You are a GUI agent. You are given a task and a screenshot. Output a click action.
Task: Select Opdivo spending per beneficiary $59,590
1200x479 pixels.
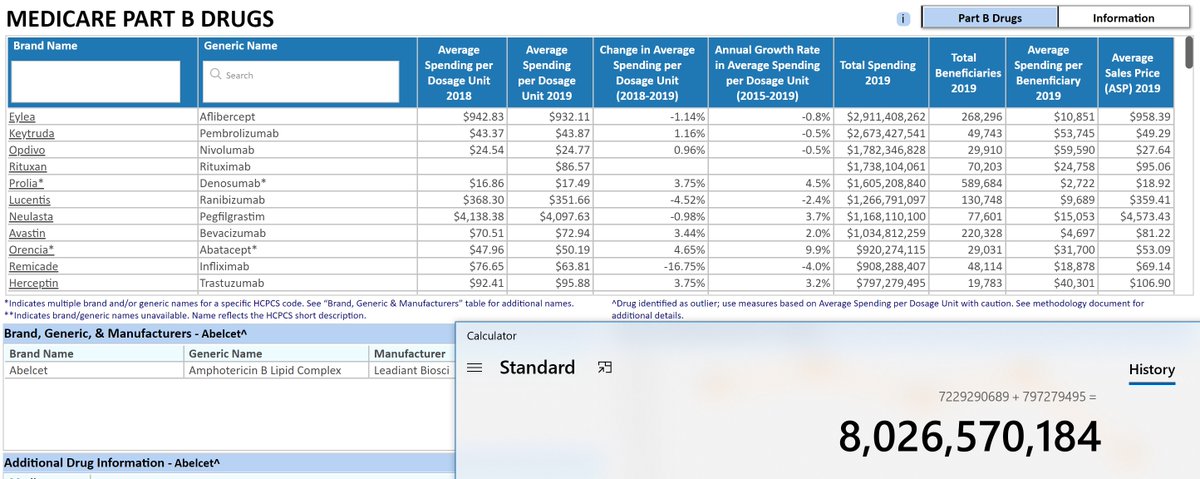(1072, 150)
